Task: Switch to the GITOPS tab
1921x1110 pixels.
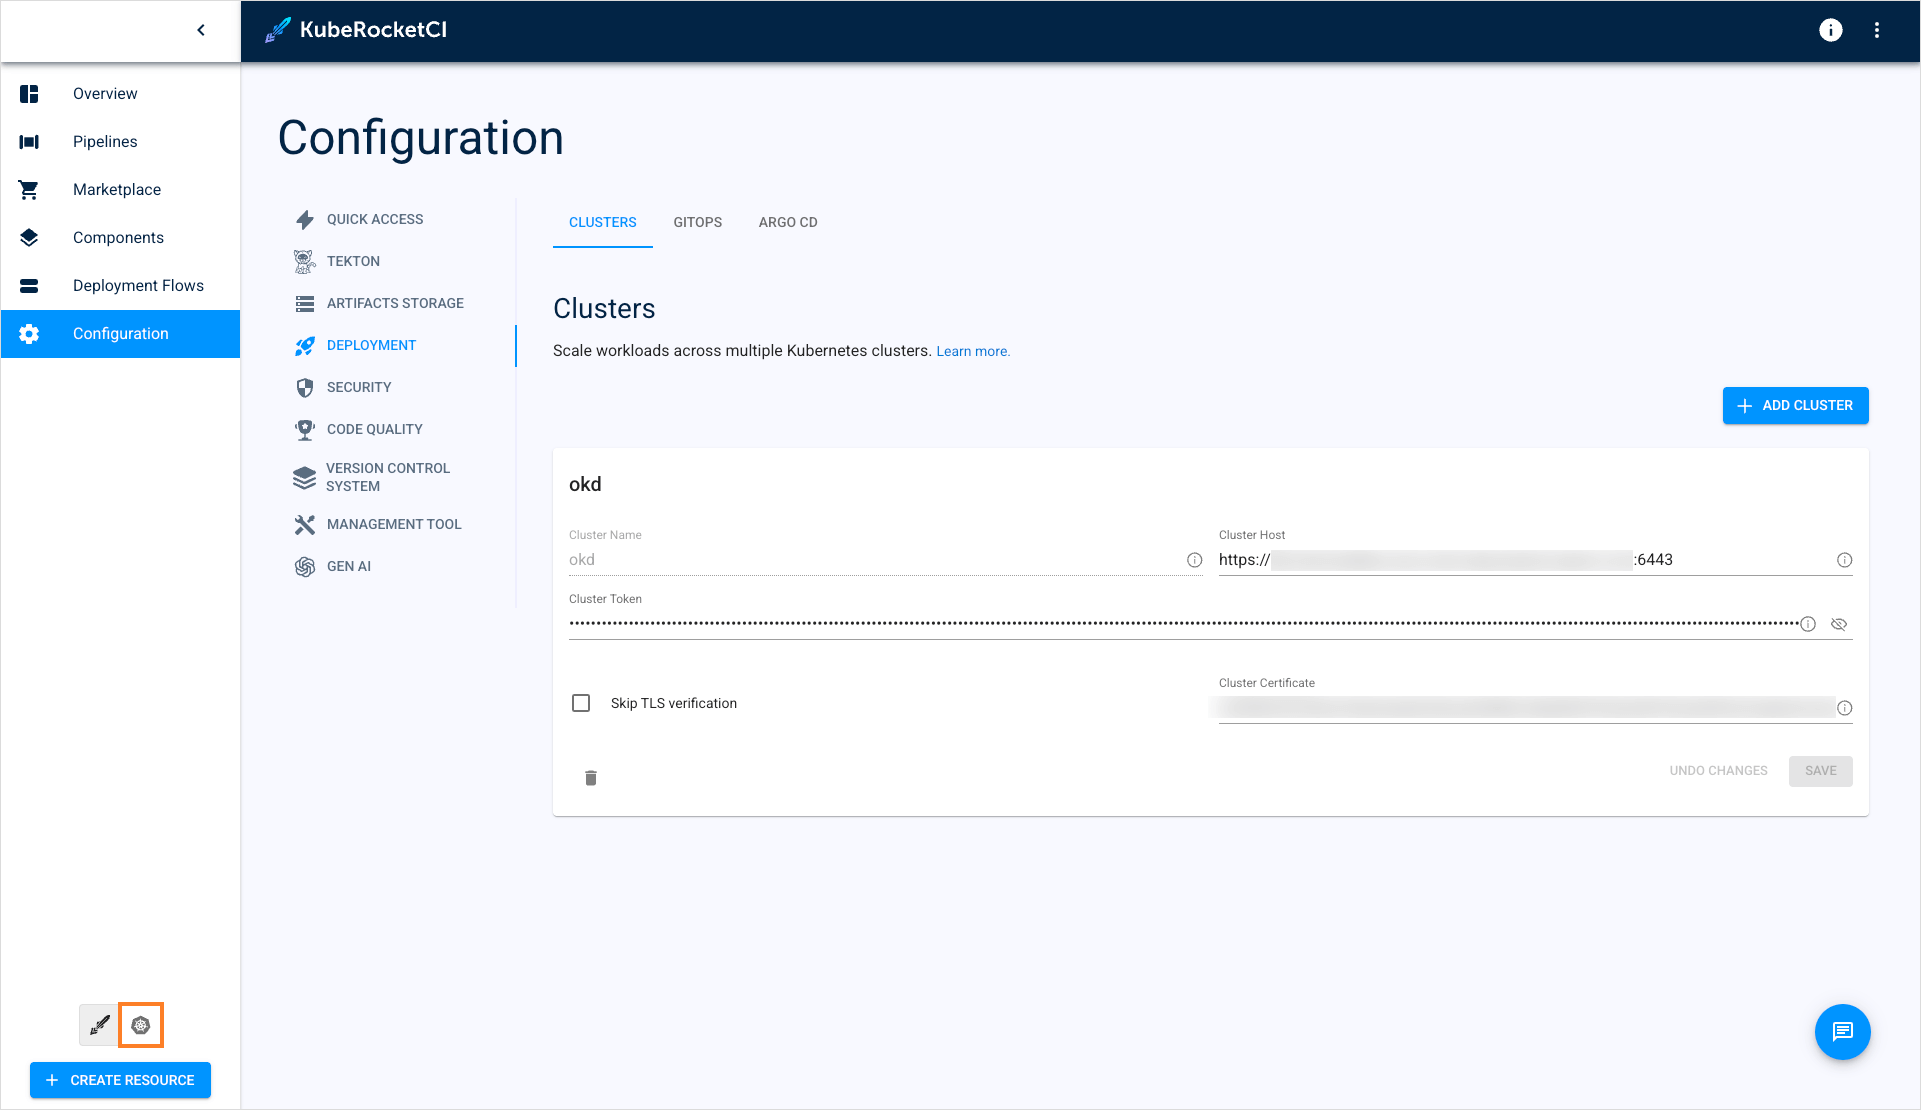Action: coord(698,222)
